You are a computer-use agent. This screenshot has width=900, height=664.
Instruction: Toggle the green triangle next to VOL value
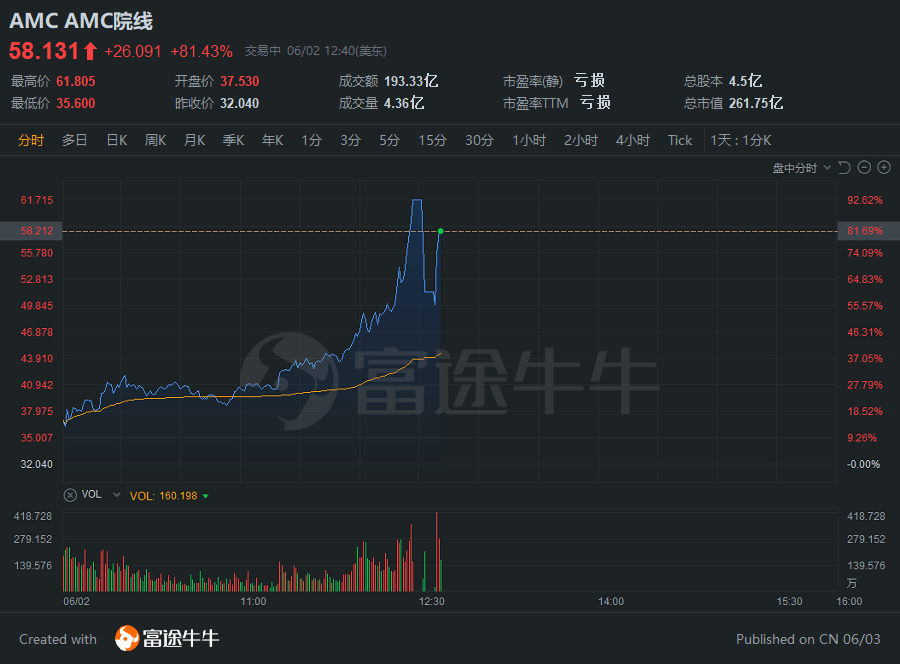coord(205,496)
